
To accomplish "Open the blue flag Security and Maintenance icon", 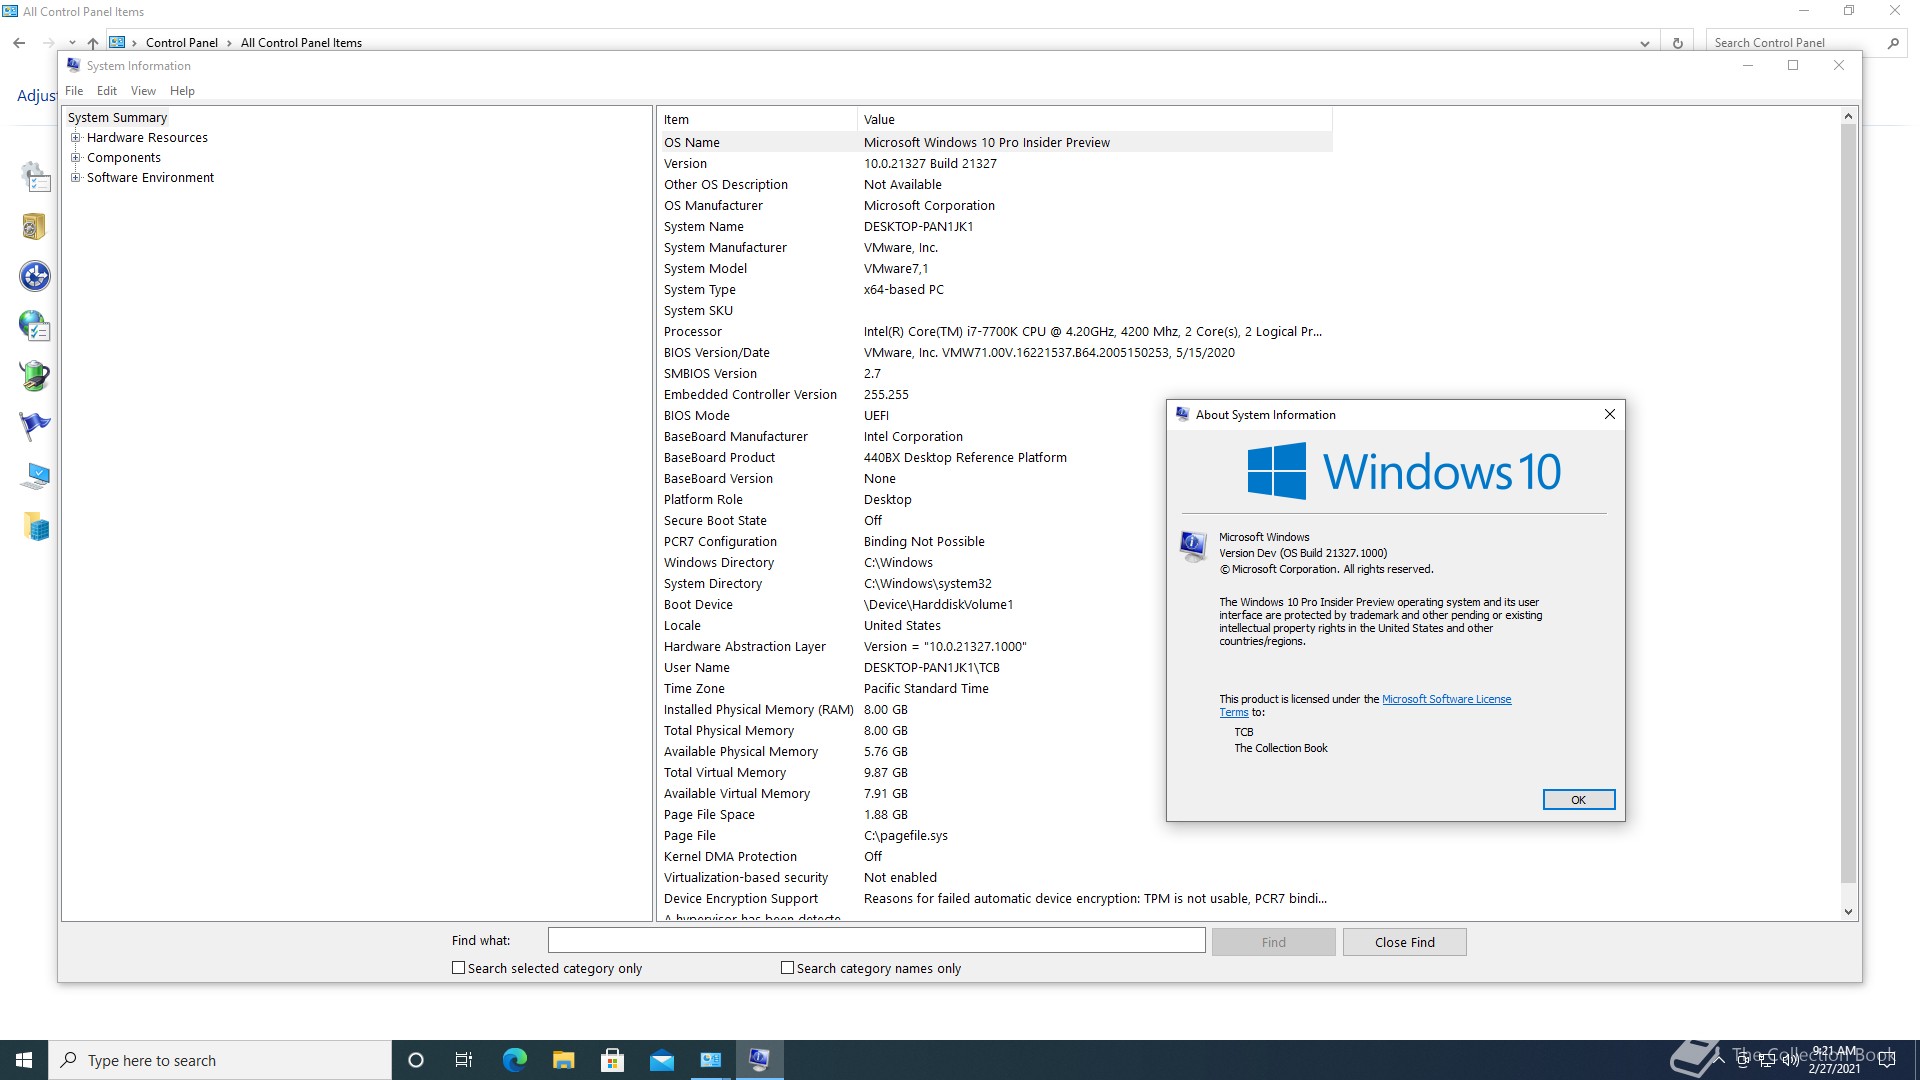I will 35,426.
